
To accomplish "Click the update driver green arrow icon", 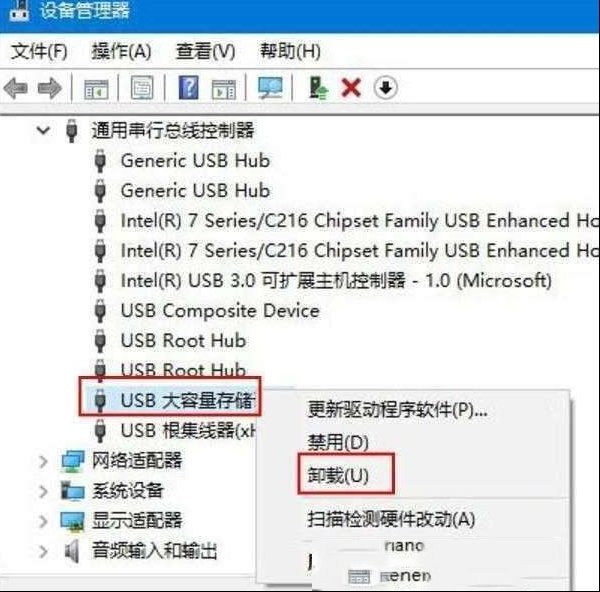I will [318, 88].
